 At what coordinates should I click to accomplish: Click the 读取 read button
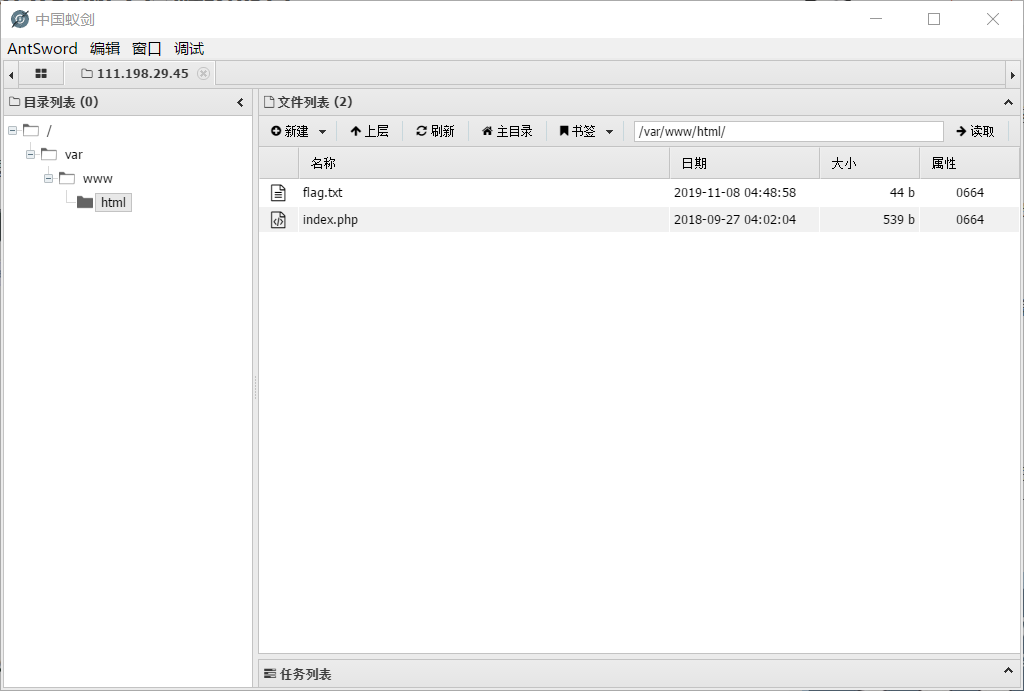click(x=975, y=131)
